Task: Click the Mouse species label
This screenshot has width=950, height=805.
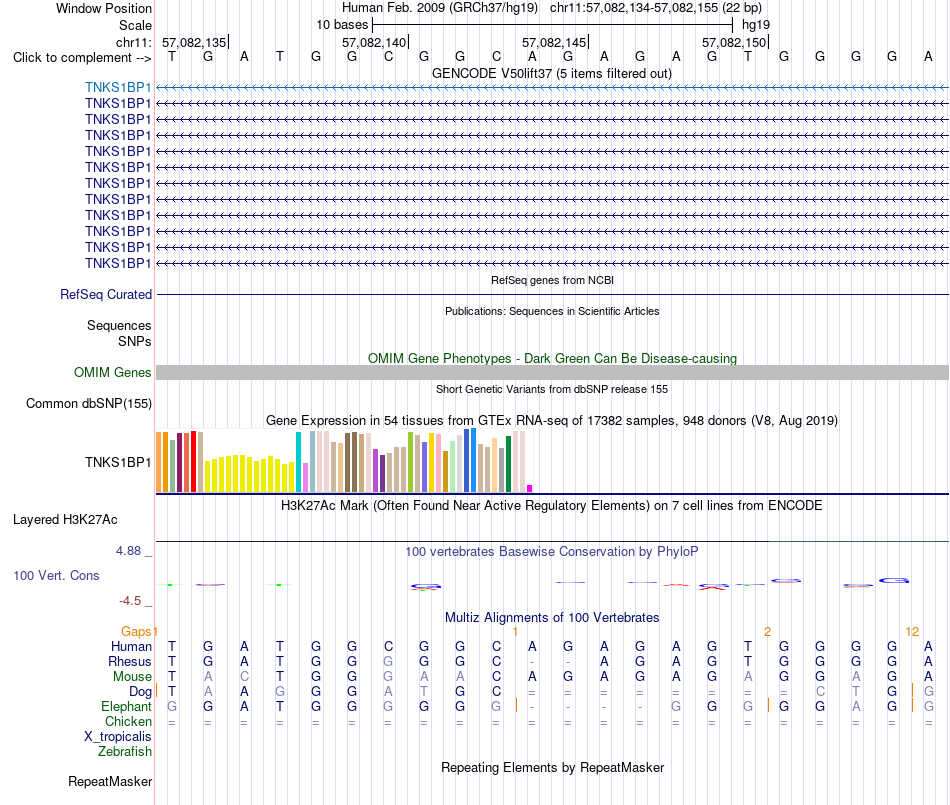Action: 132,677
